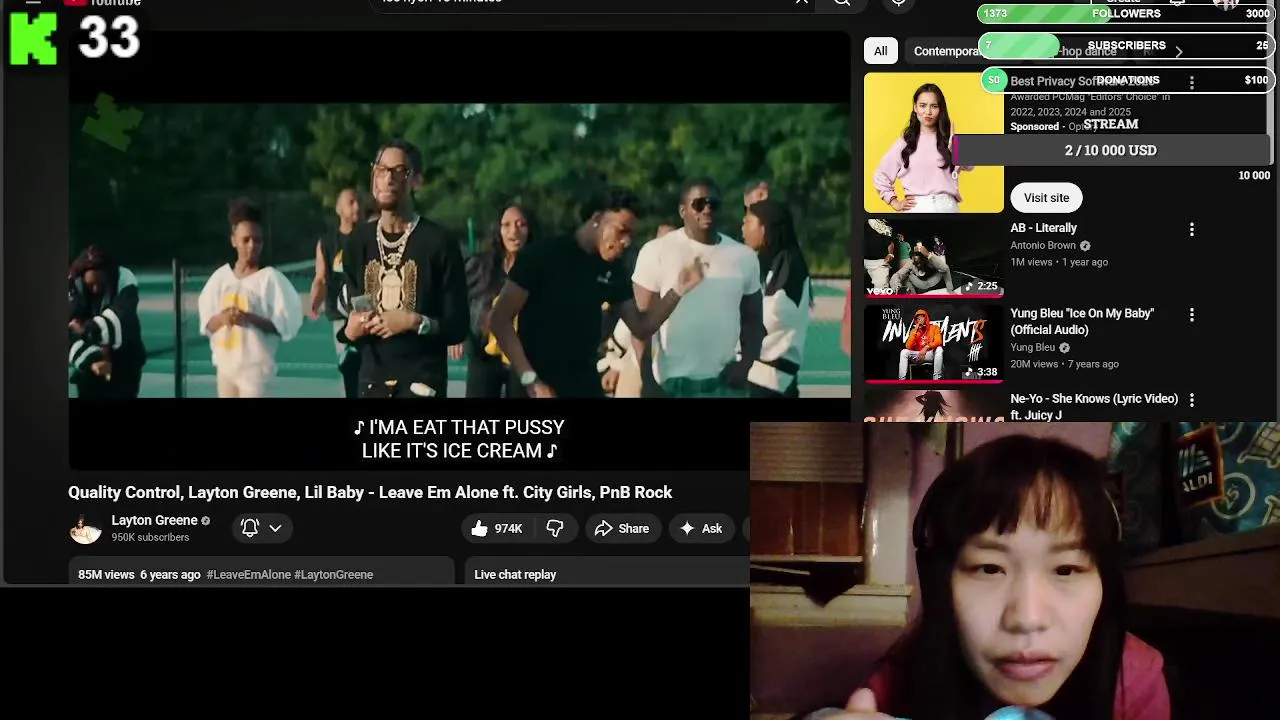Open more options for Ice On My Baby

pyautogui.click(x=1191, y=314)
